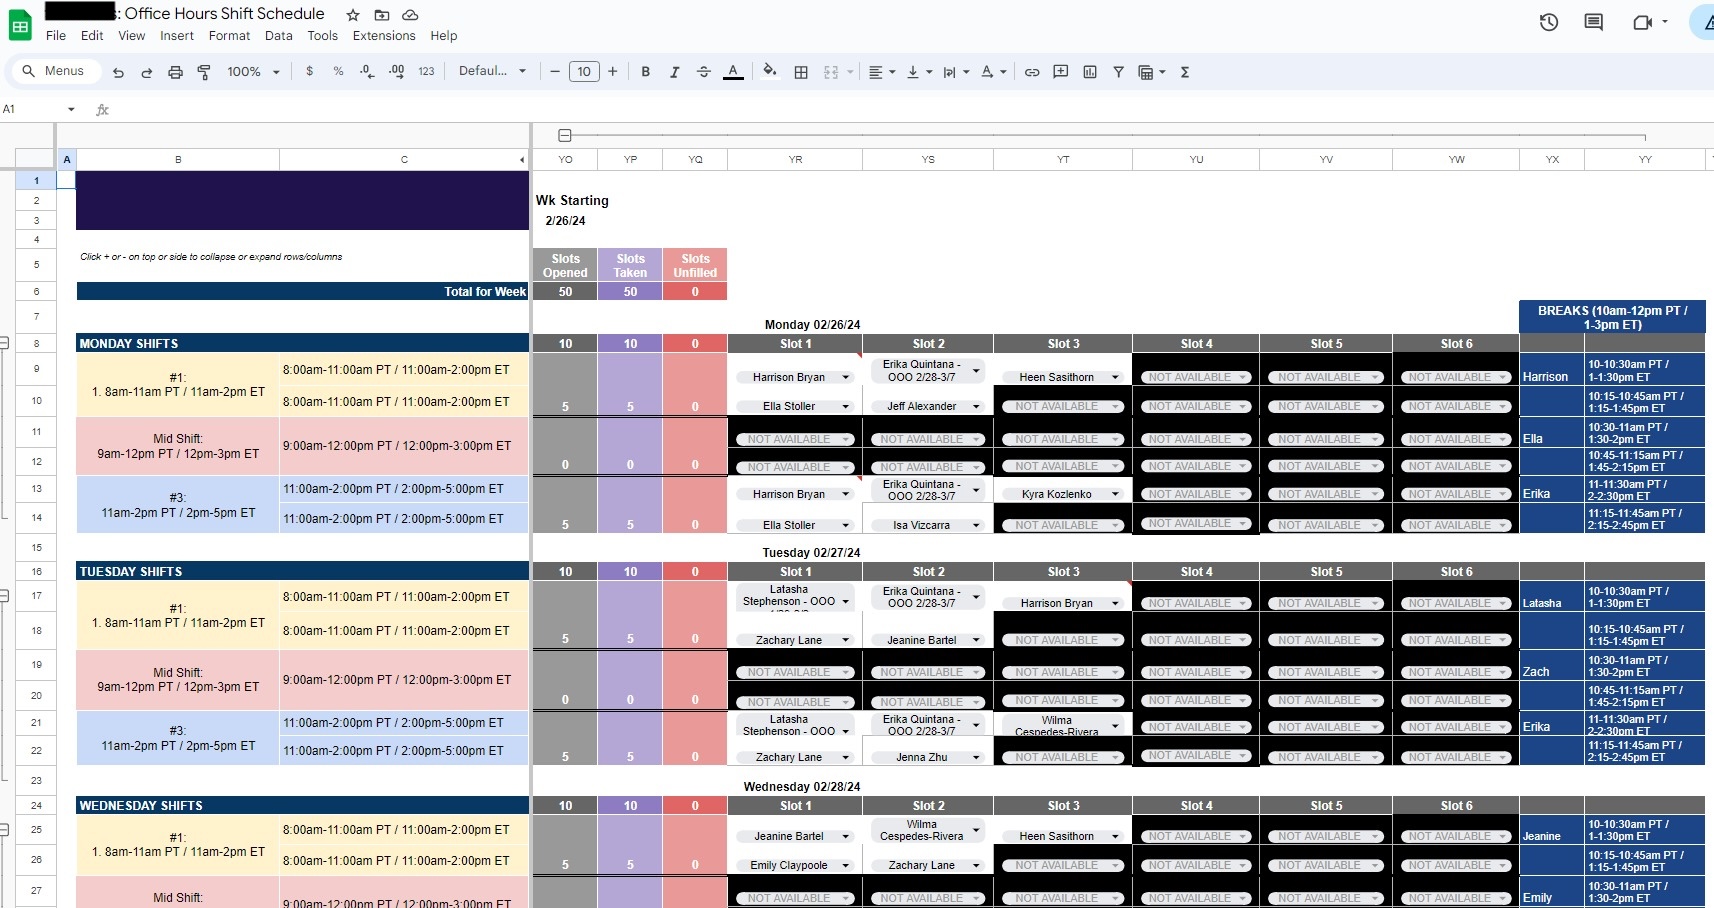Decrease decimal places
The image size is (1714, 908).
click(x=367, y=72)
